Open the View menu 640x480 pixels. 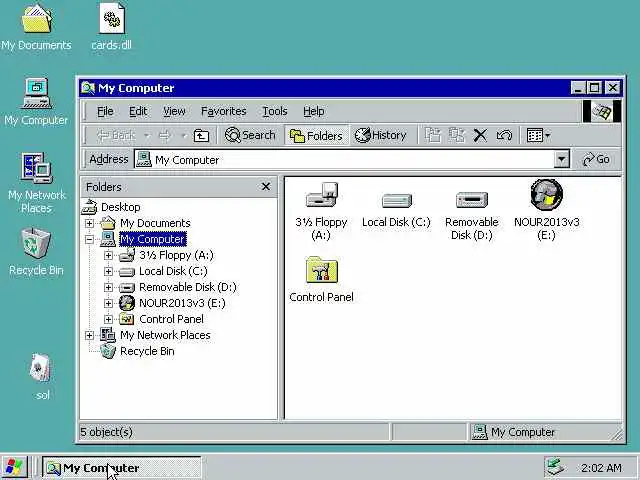pyautogui.click(x=174, y=111)
